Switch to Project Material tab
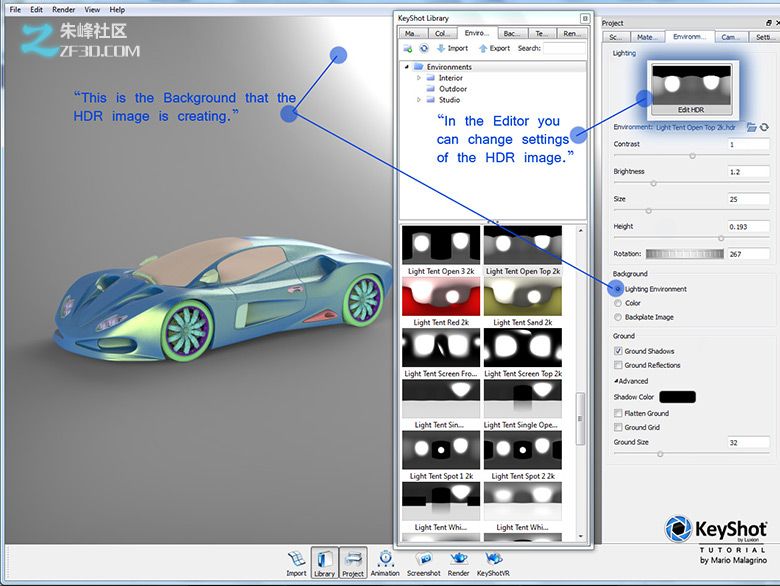Screen dimensions: 780x586 tap(648, 37)
